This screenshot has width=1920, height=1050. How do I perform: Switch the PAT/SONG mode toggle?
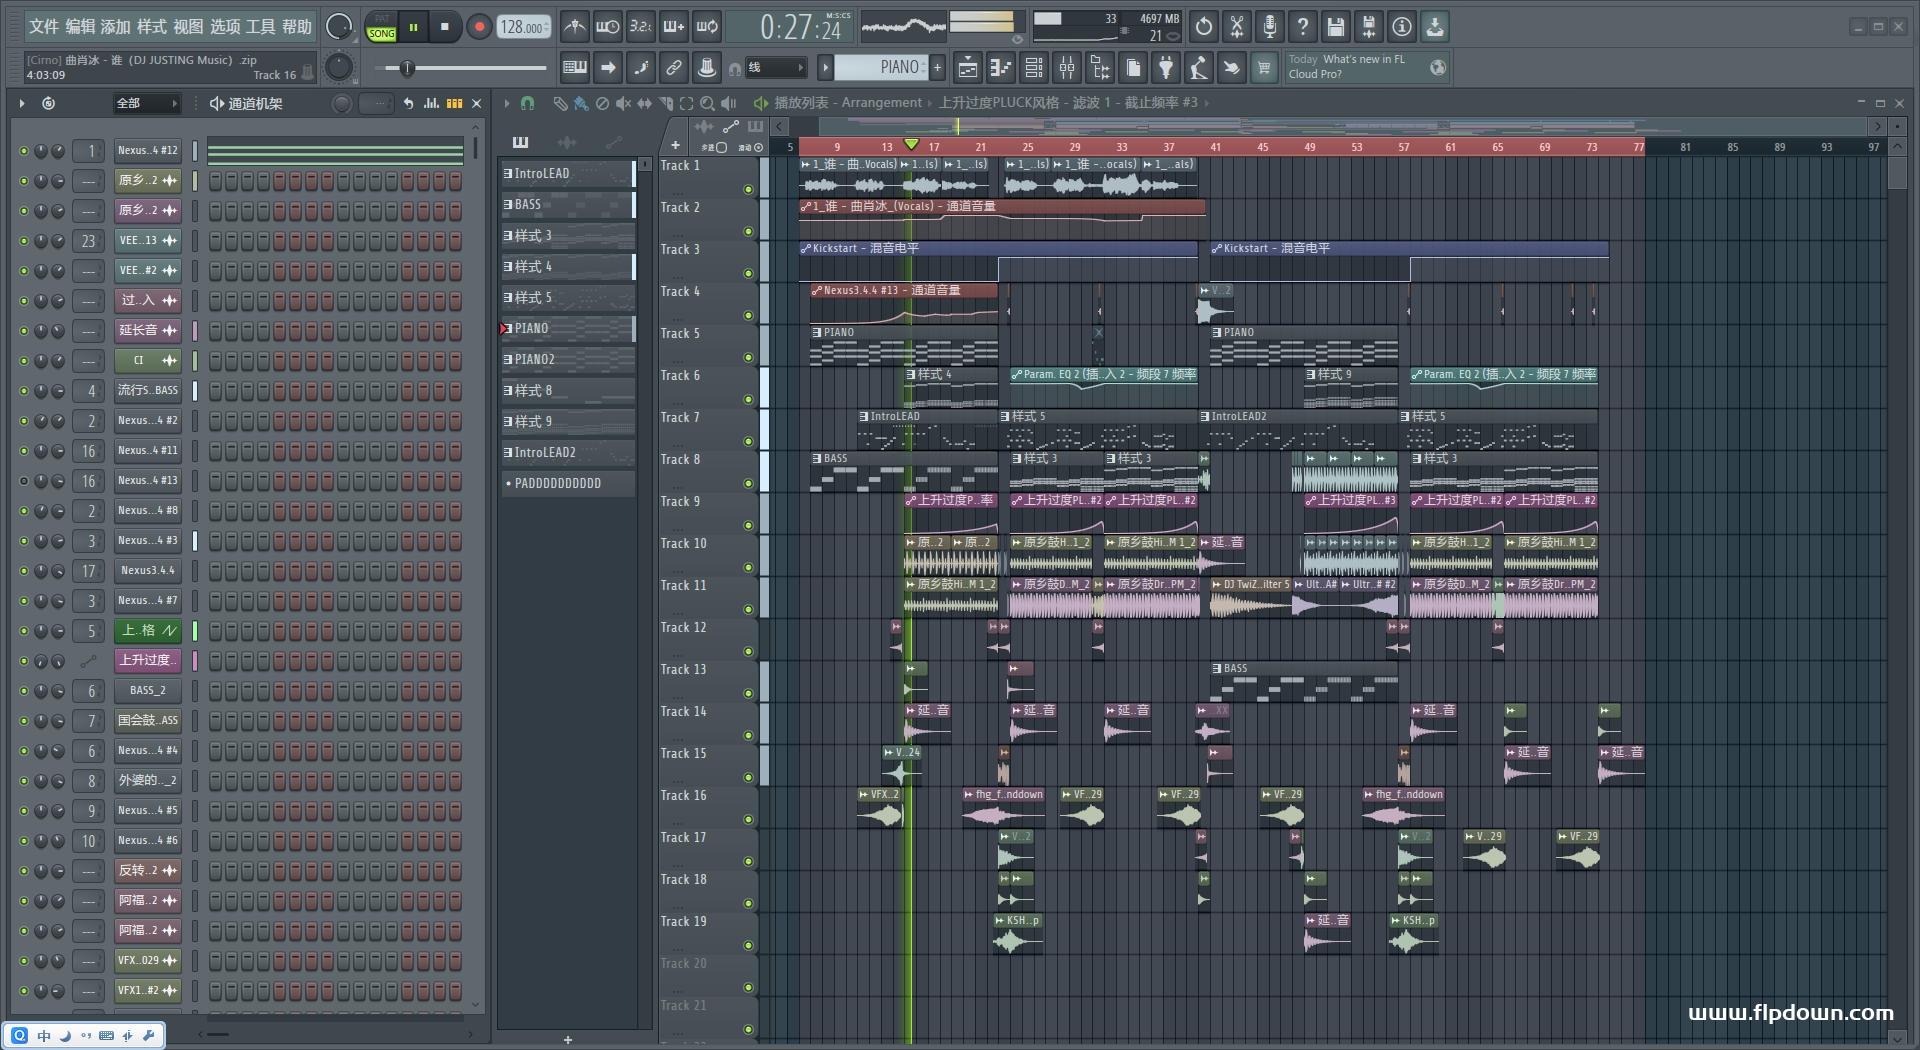tap(381, 27)
